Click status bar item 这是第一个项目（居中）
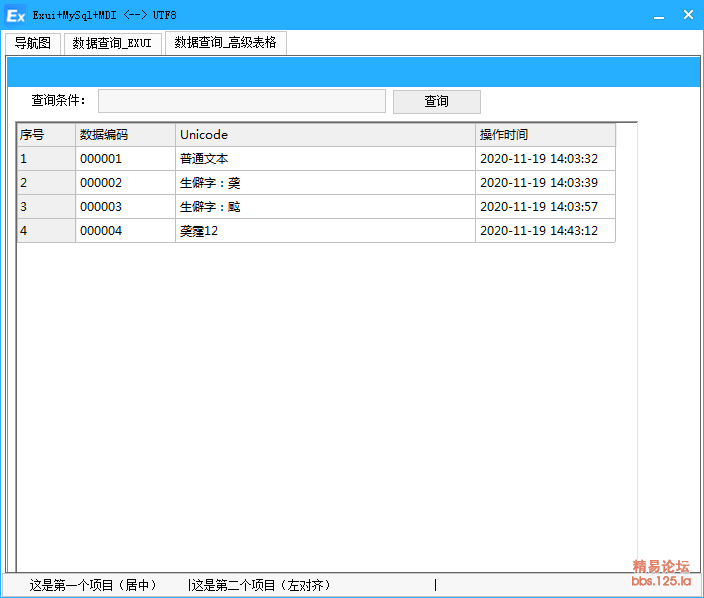 pos(93,585)
